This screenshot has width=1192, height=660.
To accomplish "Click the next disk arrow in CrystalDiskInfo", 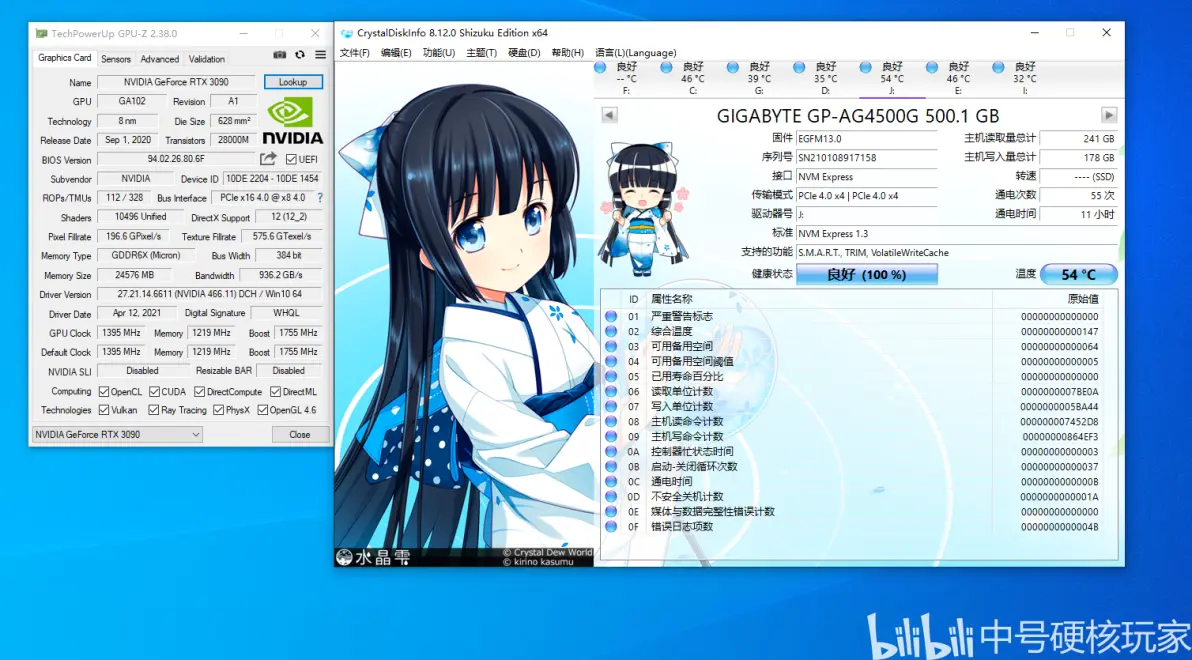I will tap(1109, 115).
